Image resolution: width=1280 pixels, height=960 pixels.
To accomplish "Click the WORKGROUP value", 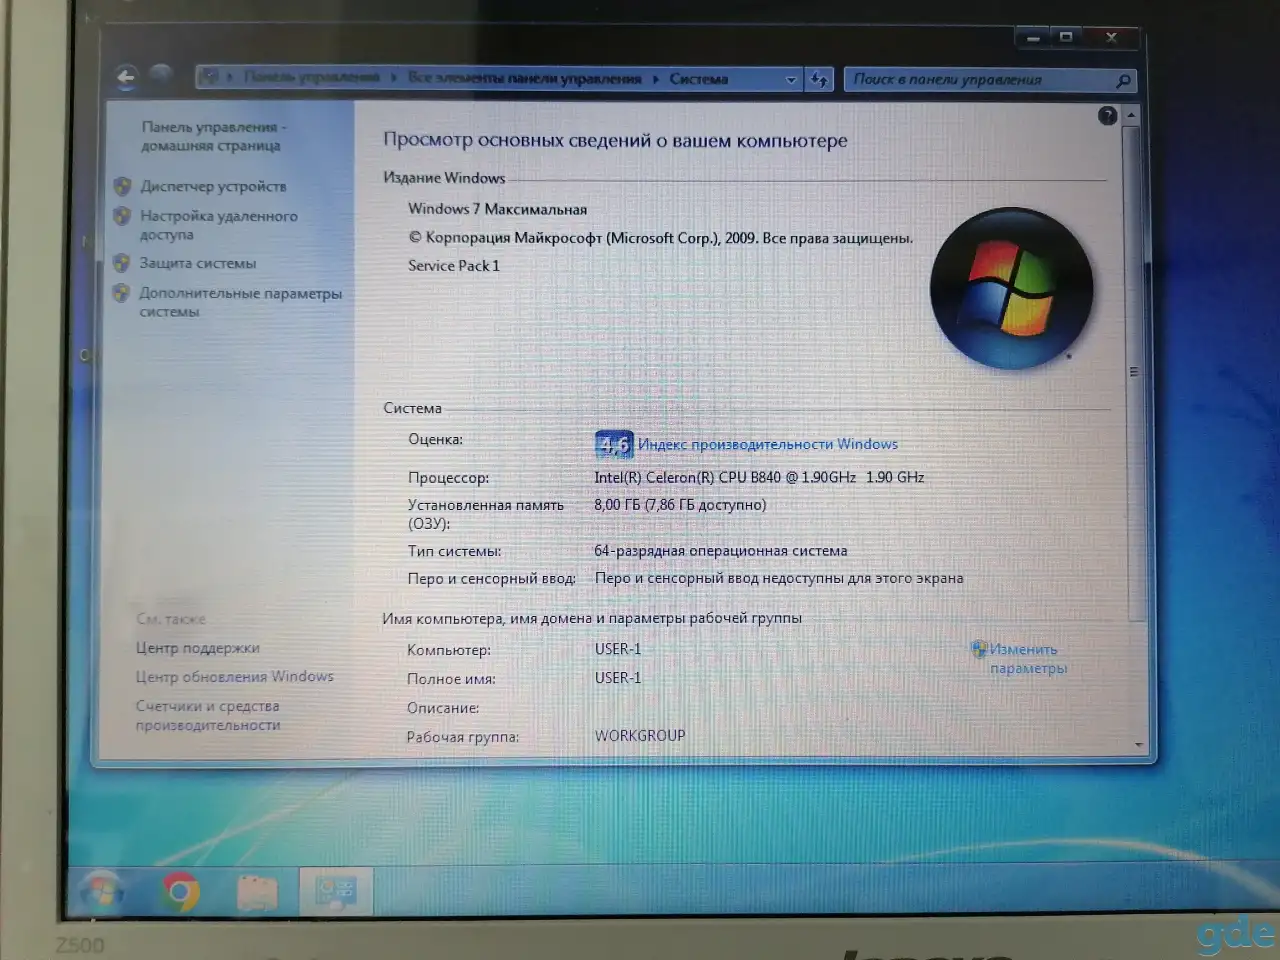I will click(640, 736).
